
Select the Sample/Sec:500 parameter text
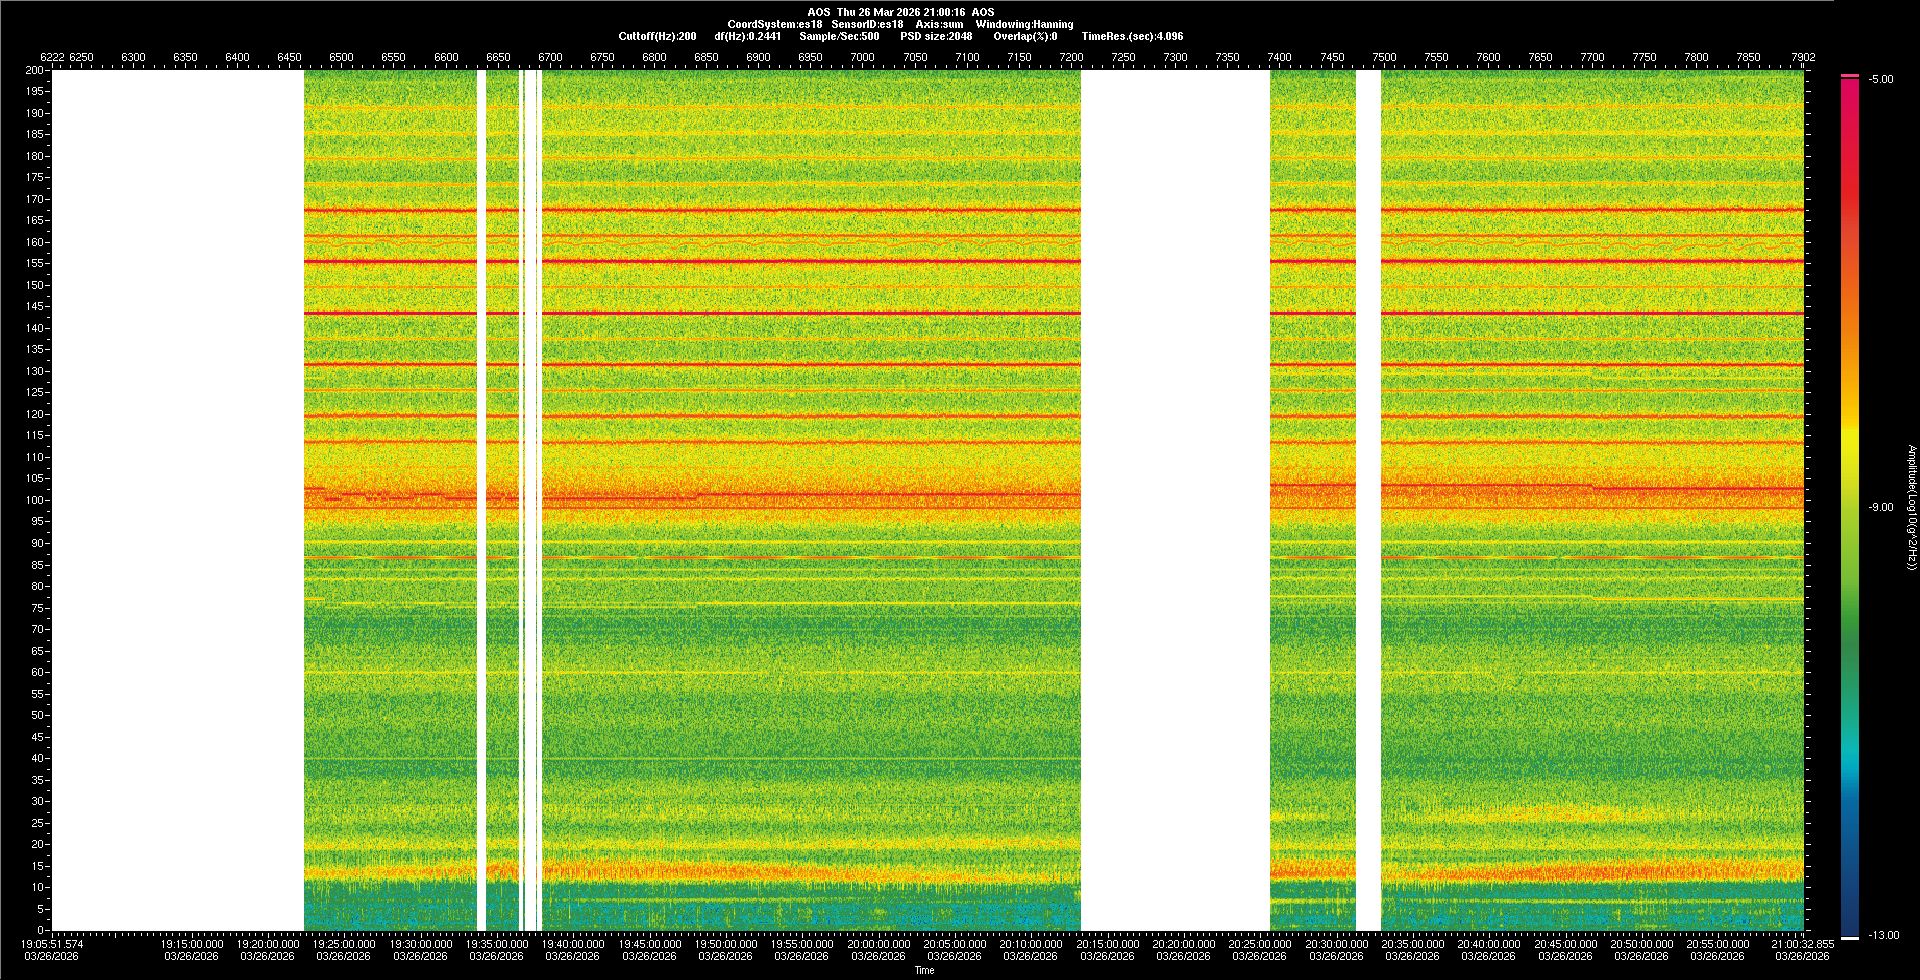(839, 36)
